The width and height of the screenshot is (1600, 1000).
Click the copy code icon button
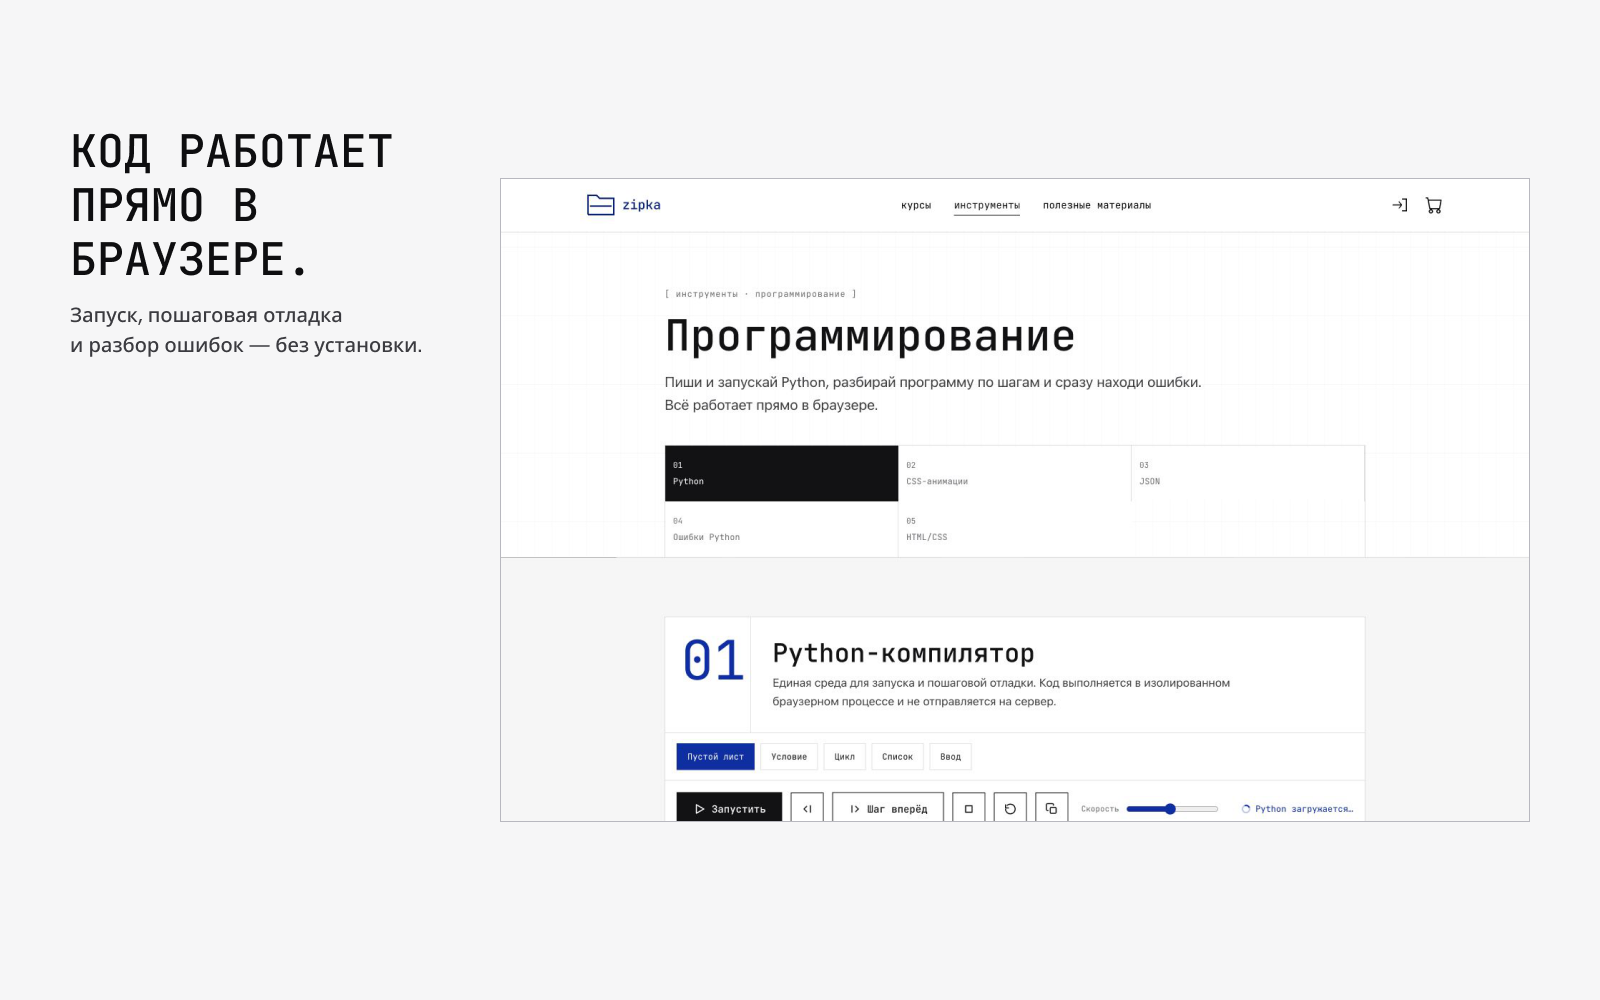1051,808
